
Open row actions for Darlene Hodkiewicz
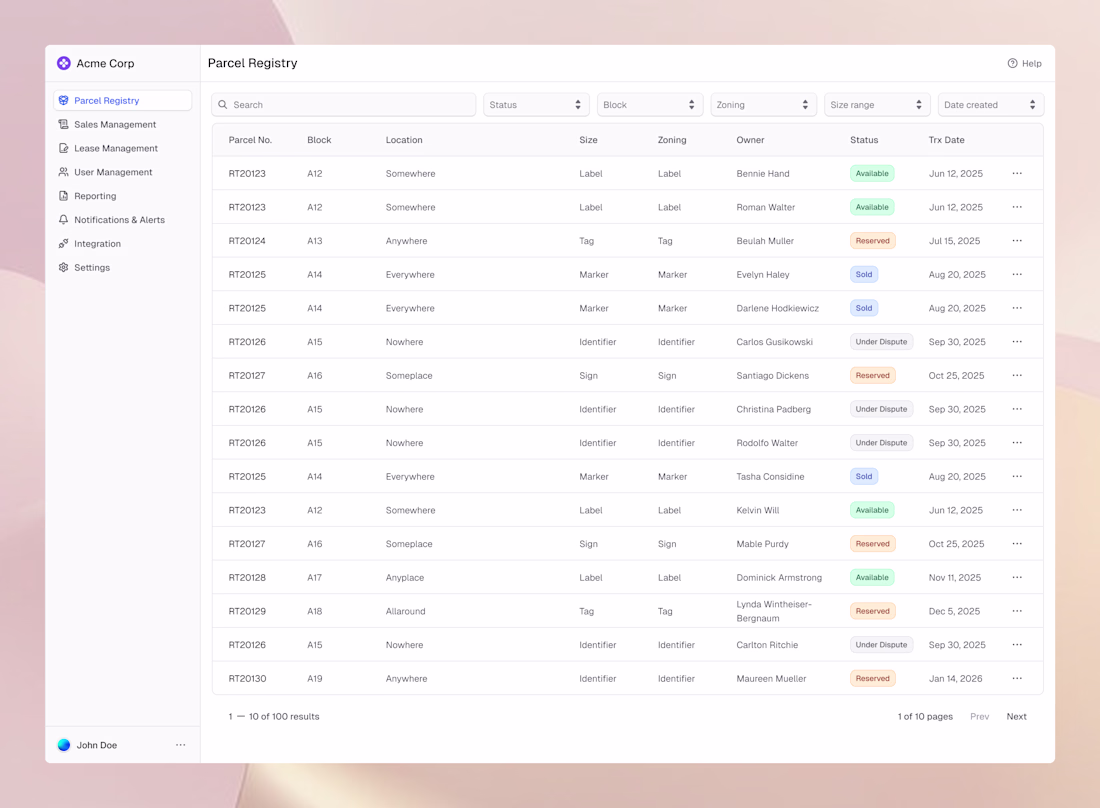coord(1017,308)
